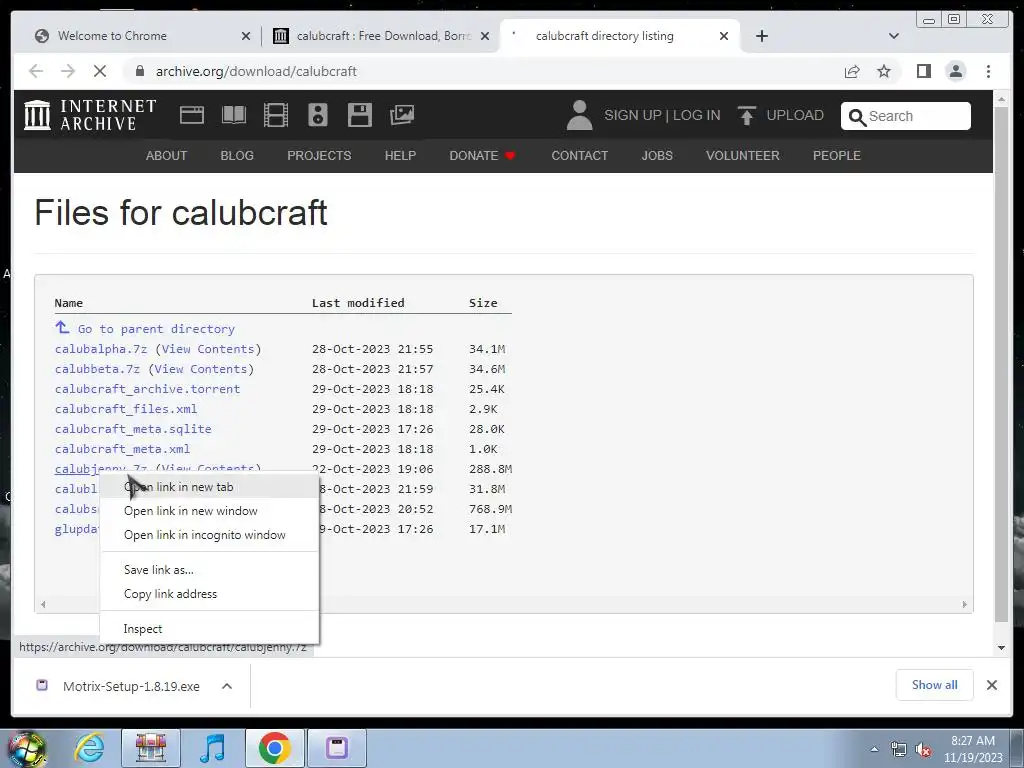Open the ABOUT nav link

(166, 155)
